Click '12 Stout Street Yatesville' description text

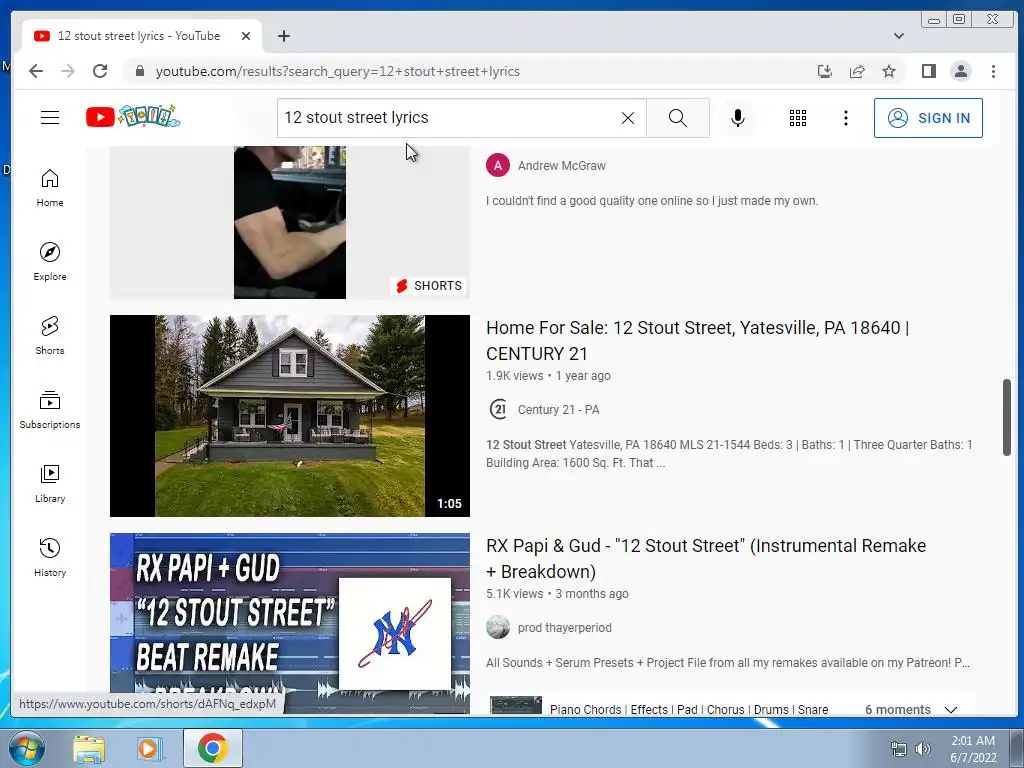tap(729, 454)
